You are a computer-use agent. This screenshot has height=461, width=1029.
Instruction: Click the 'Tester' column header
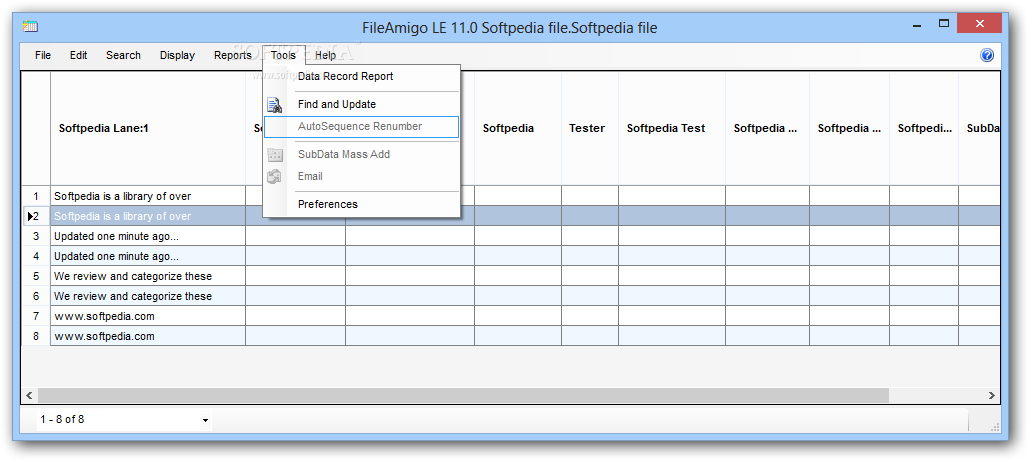pos(590,129)
